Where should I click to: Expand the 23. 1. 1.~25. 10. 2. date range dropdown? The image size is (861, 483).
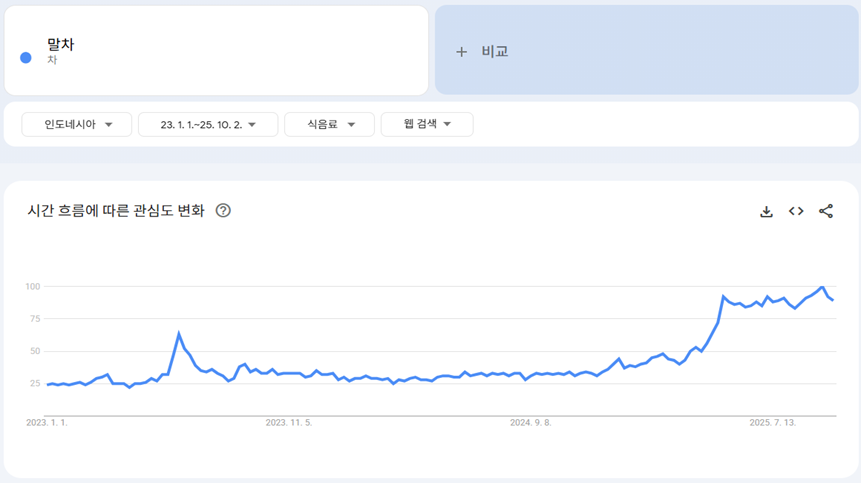coord(207,124)
